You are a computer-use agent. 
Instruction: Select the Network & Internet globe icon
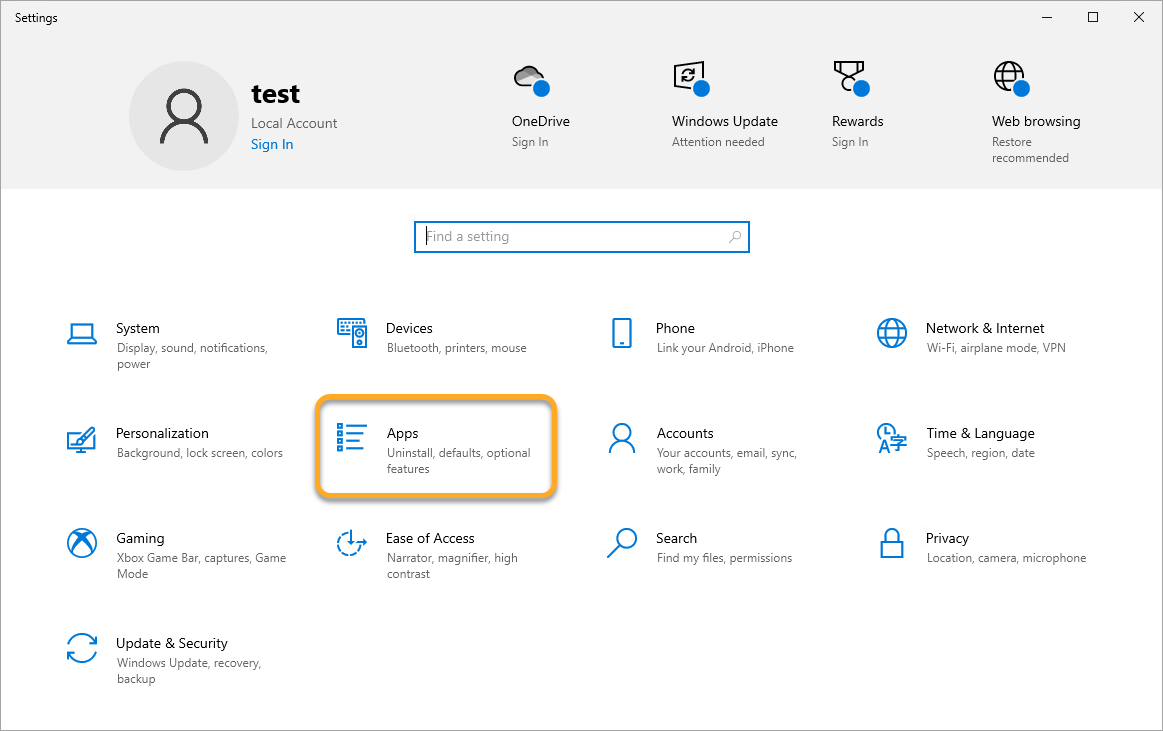point(891,333)
